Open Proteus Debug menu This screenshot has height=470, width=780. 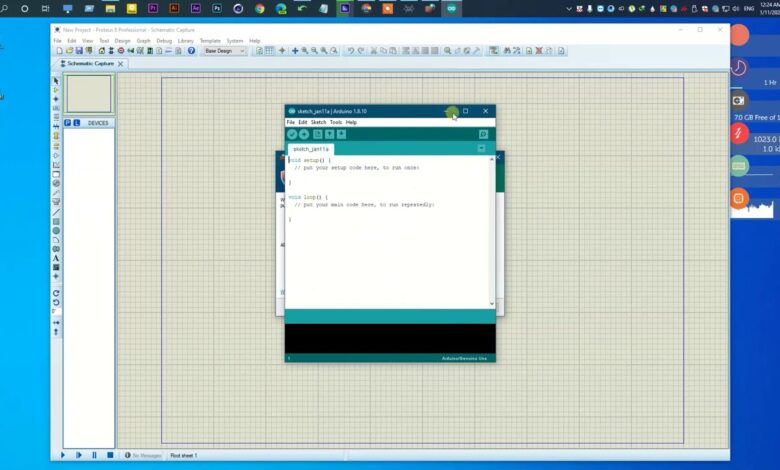164,41
